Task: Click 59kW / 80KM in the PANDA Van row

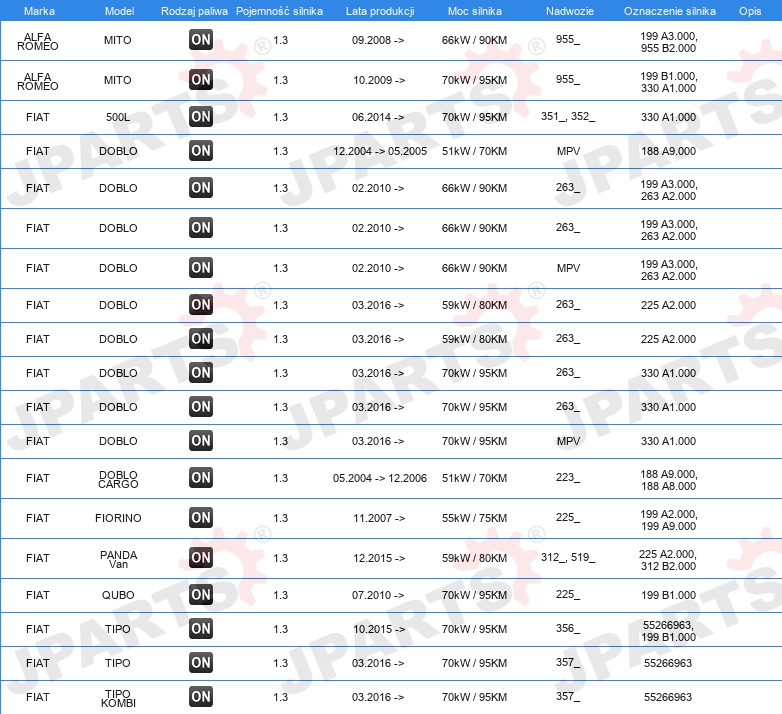Action: pyautogui.click(x=474, y=558)
